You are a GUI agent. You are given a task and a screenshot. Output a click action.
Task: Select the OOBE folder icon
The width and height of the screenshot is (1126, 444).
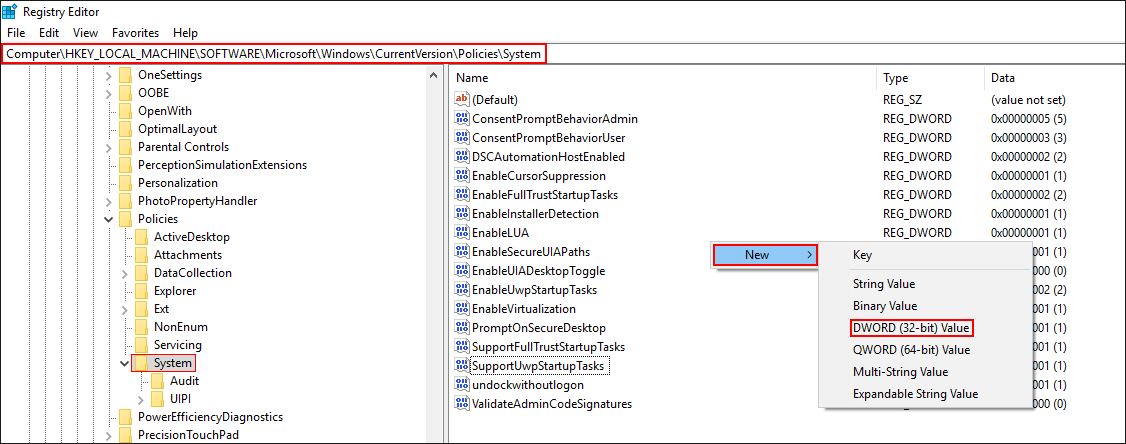[126, 93]
